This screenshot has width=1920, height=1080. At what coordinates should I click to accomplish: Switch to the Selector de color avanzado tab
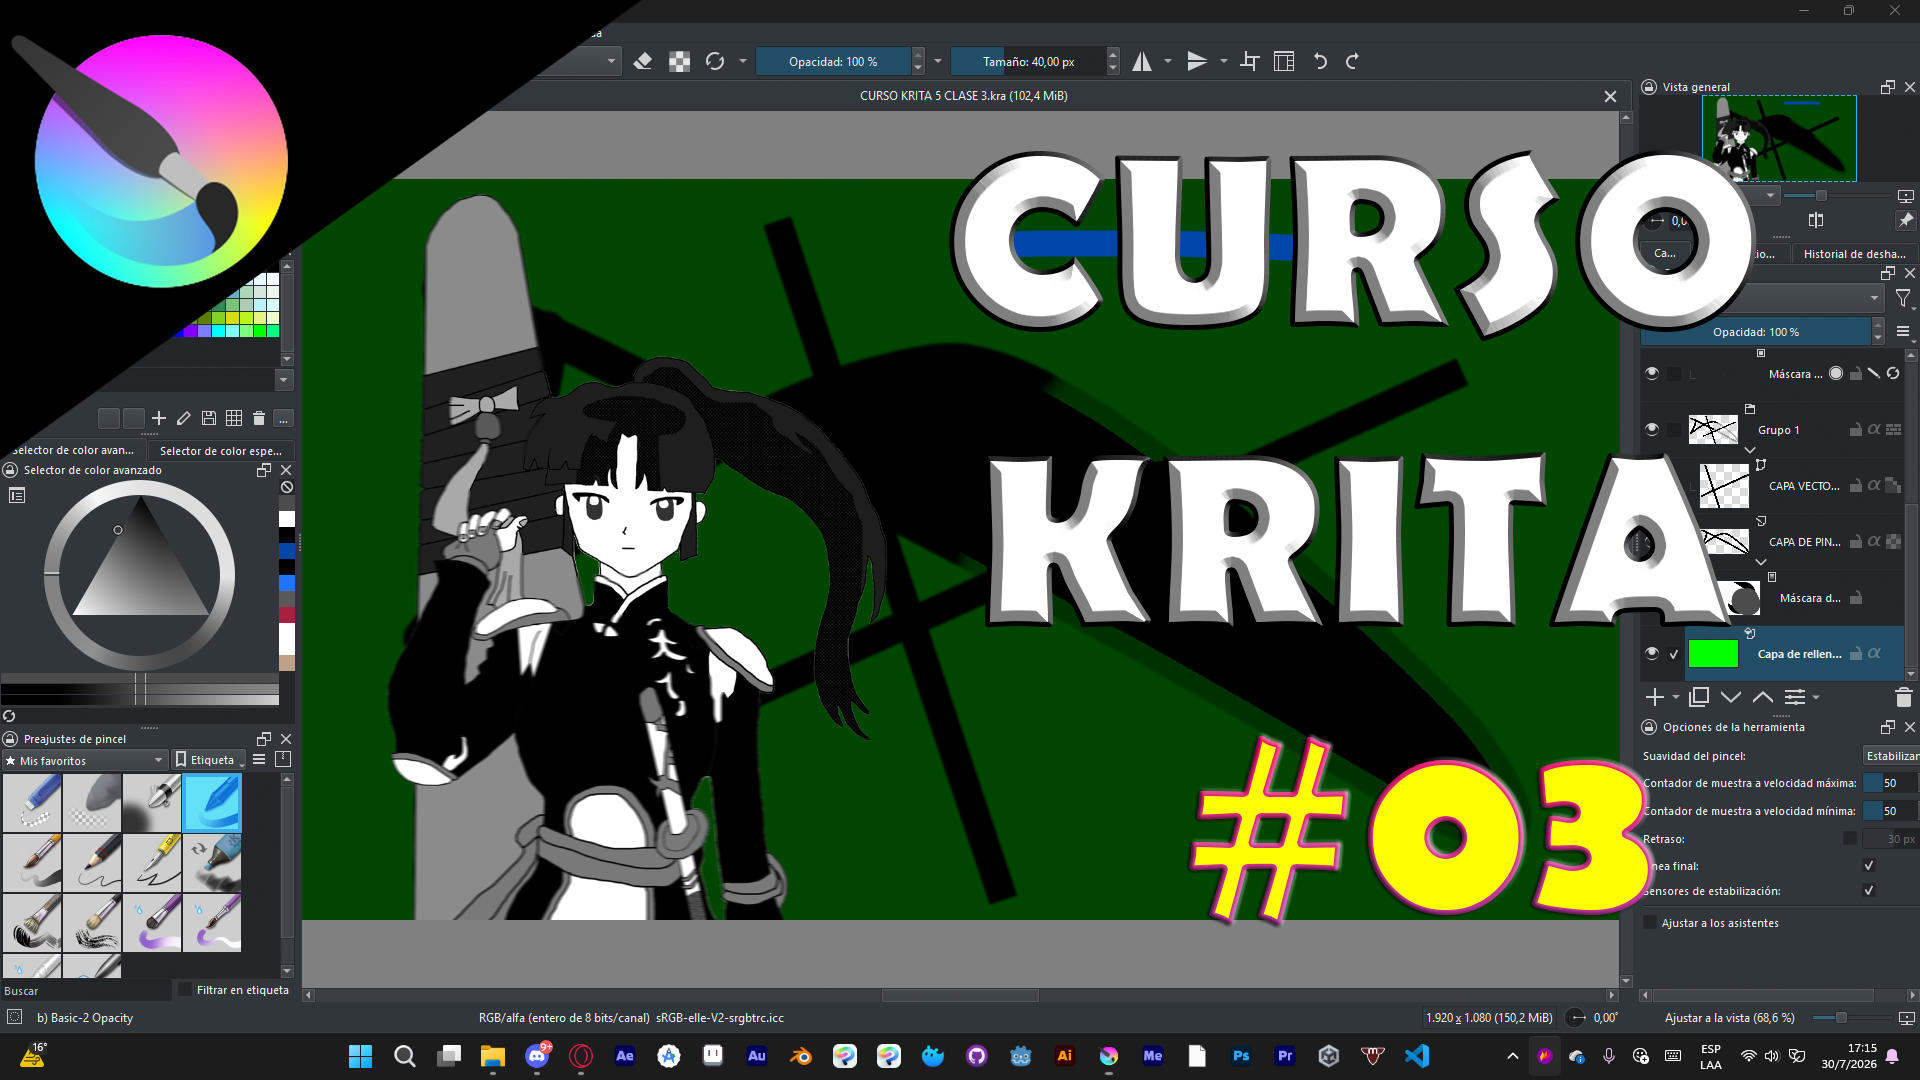click(74, 450)
